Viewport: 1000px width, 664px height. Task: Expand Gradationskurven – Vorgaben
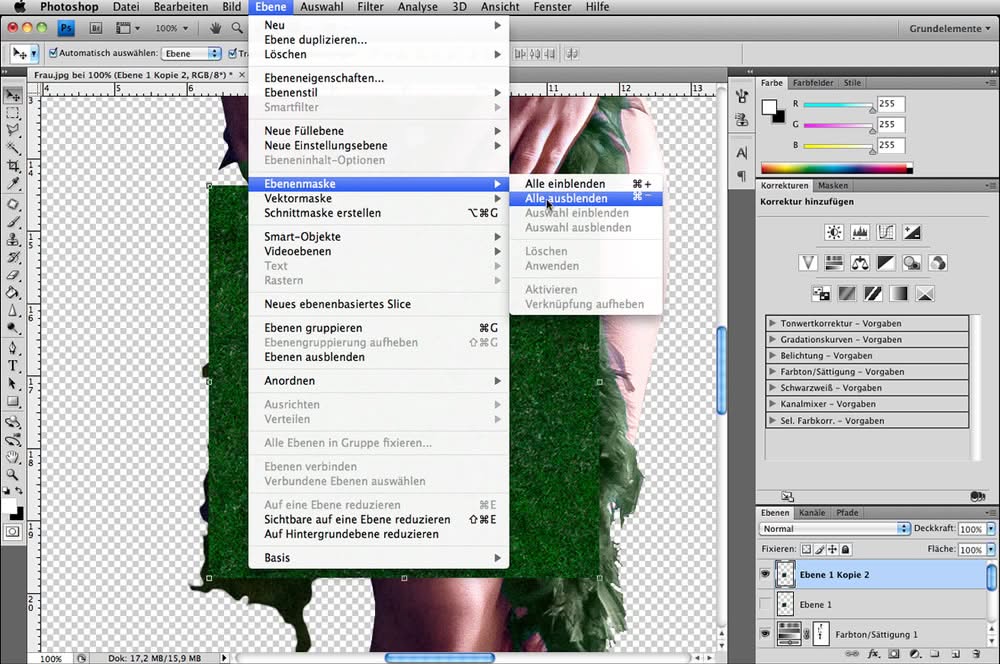point(772,339)
